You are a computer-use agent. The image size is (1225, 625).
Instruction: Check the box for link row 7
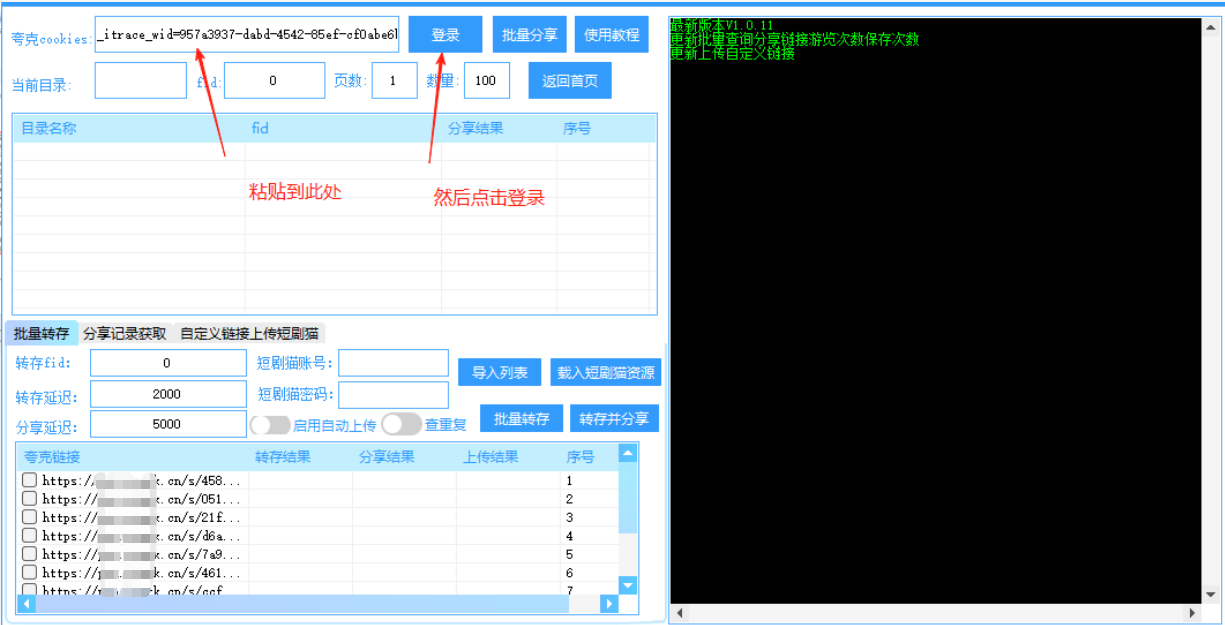coord(30,589)
